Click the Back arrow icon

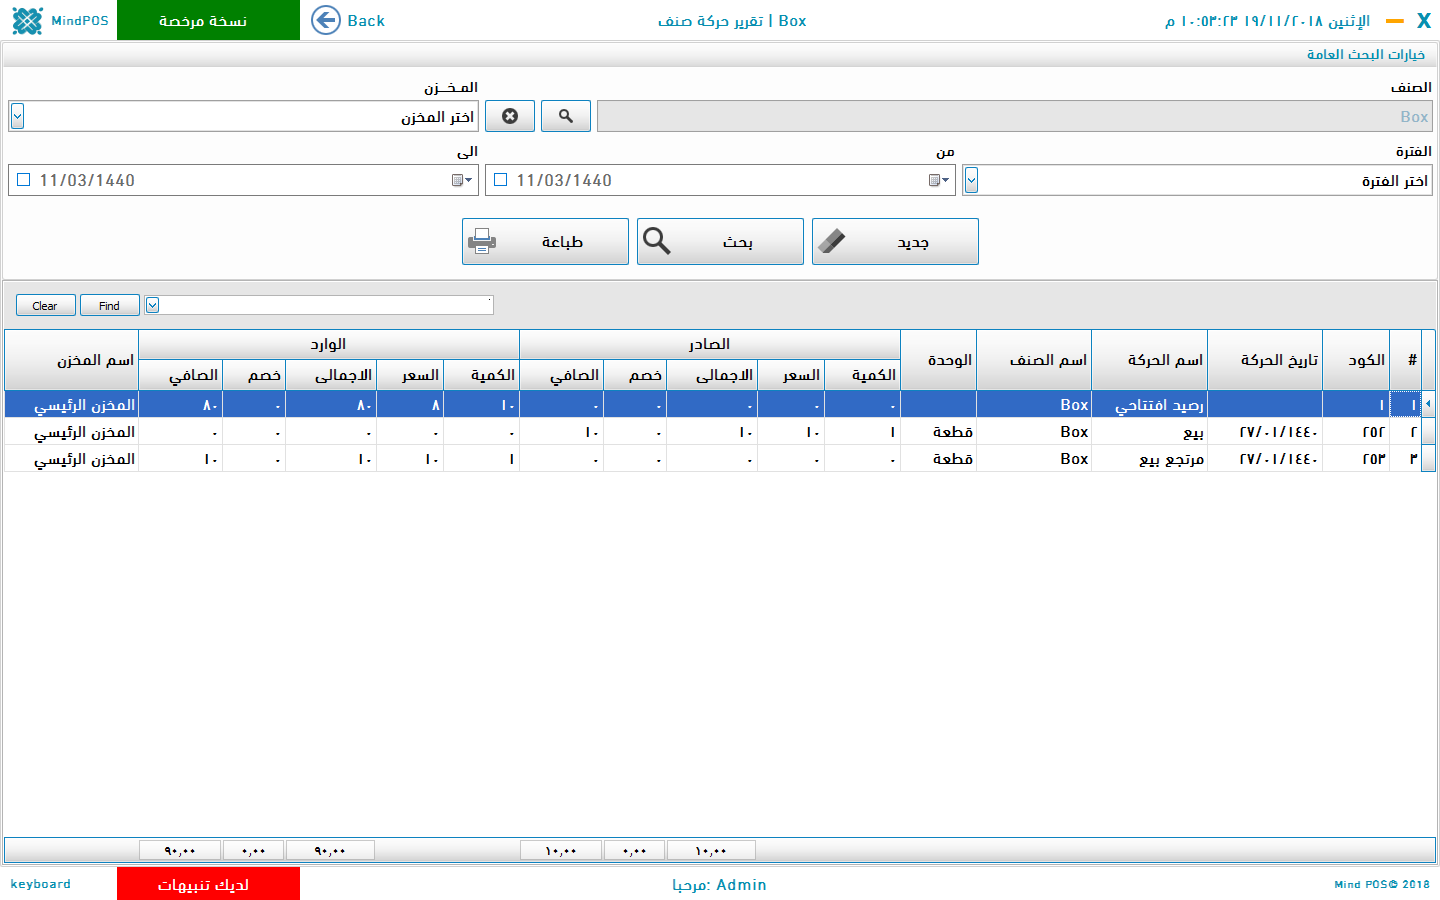pyautogui.click(x=326, y=20)
